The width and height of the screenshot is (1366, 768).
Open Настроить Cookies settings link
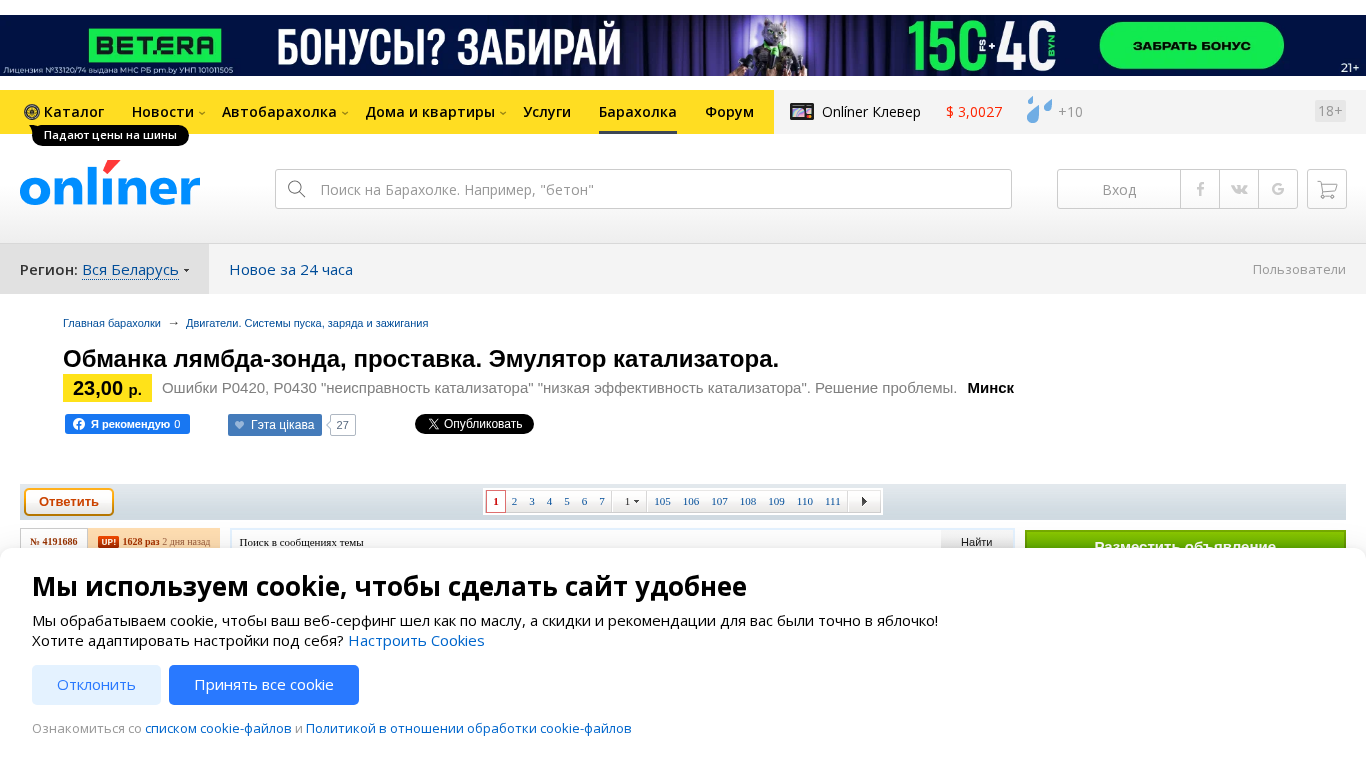(x=416, y=640)
